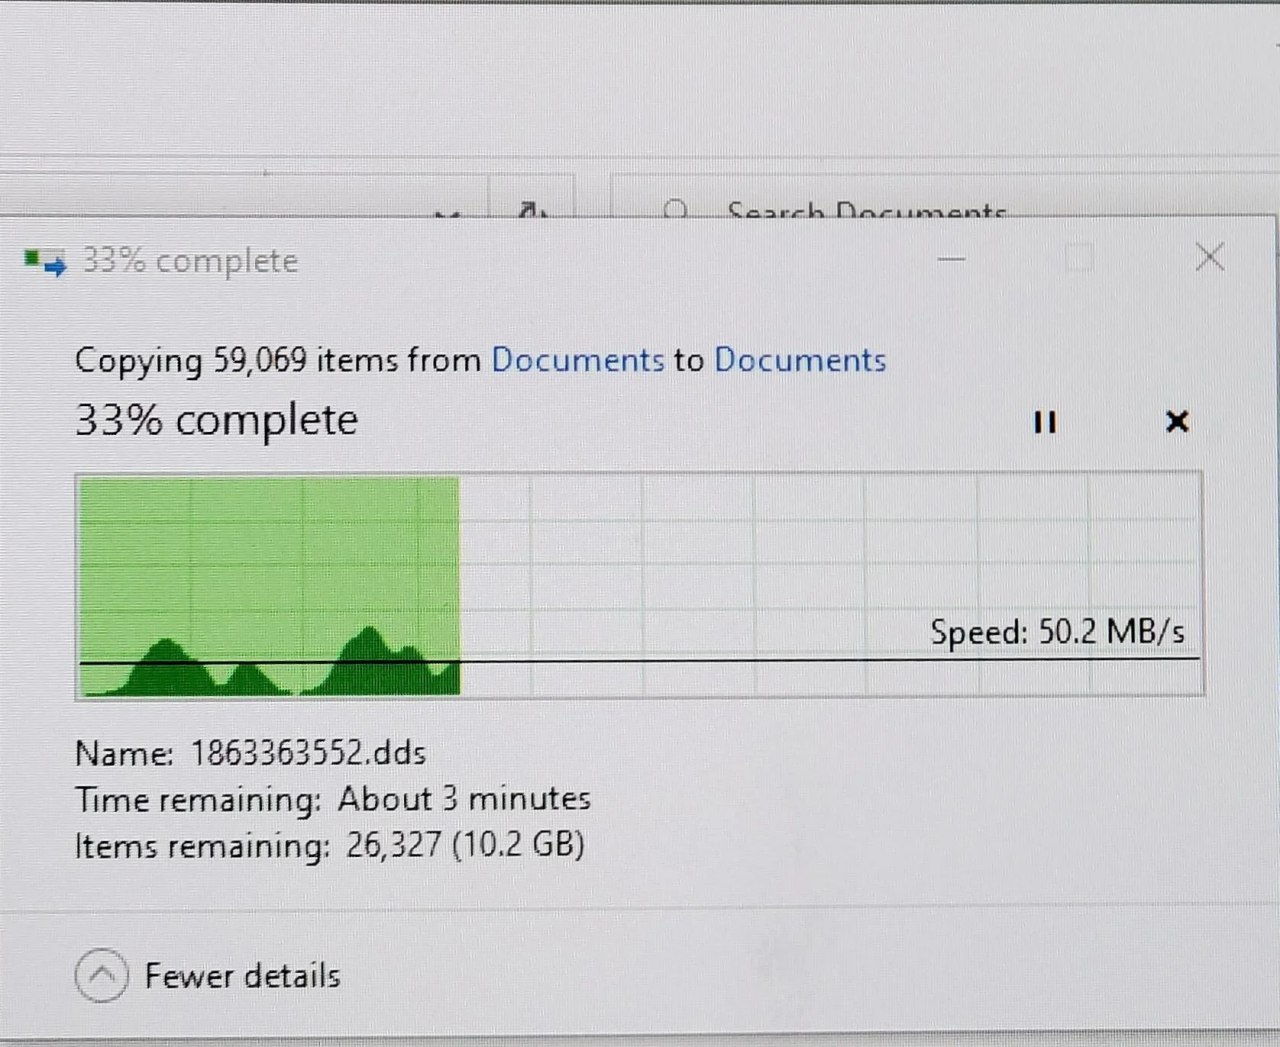
Task: Click the Fewer details chevron circle icon
Action: (102, 975)
